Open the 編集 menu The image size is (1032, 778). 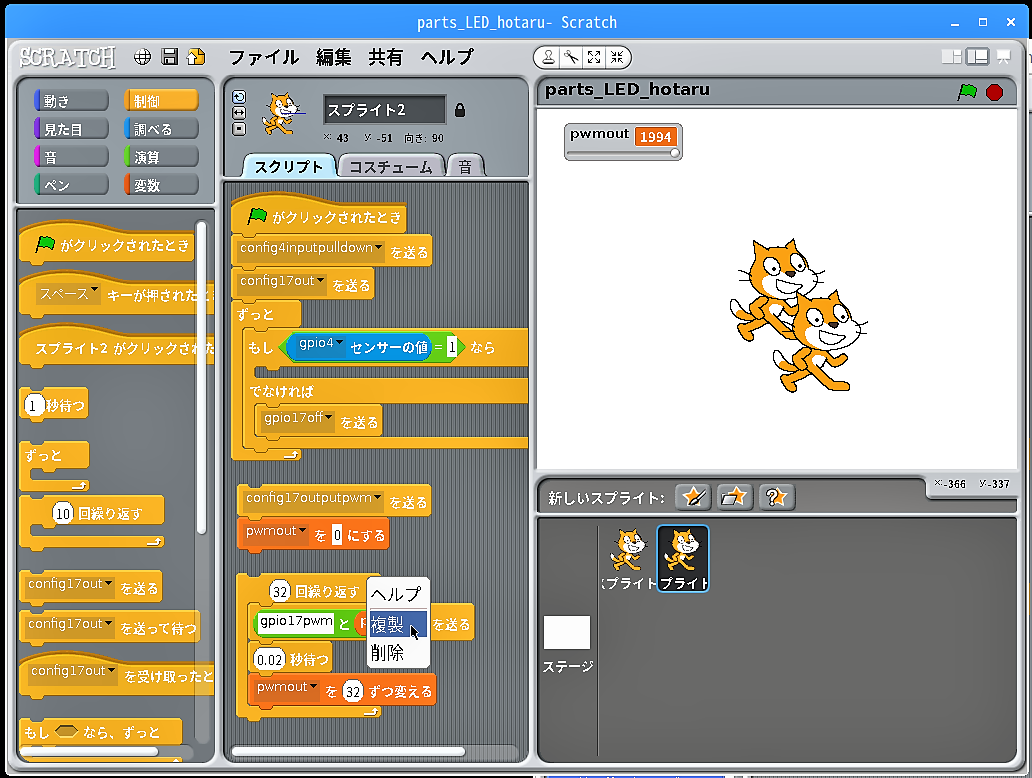334,57
